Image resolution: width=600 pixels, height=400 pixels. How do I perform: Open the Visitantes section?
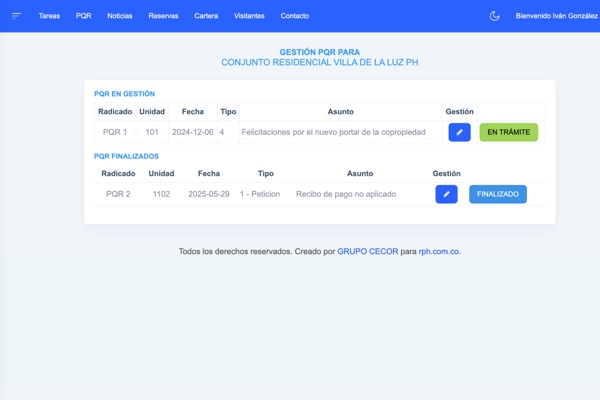(249, 16)
